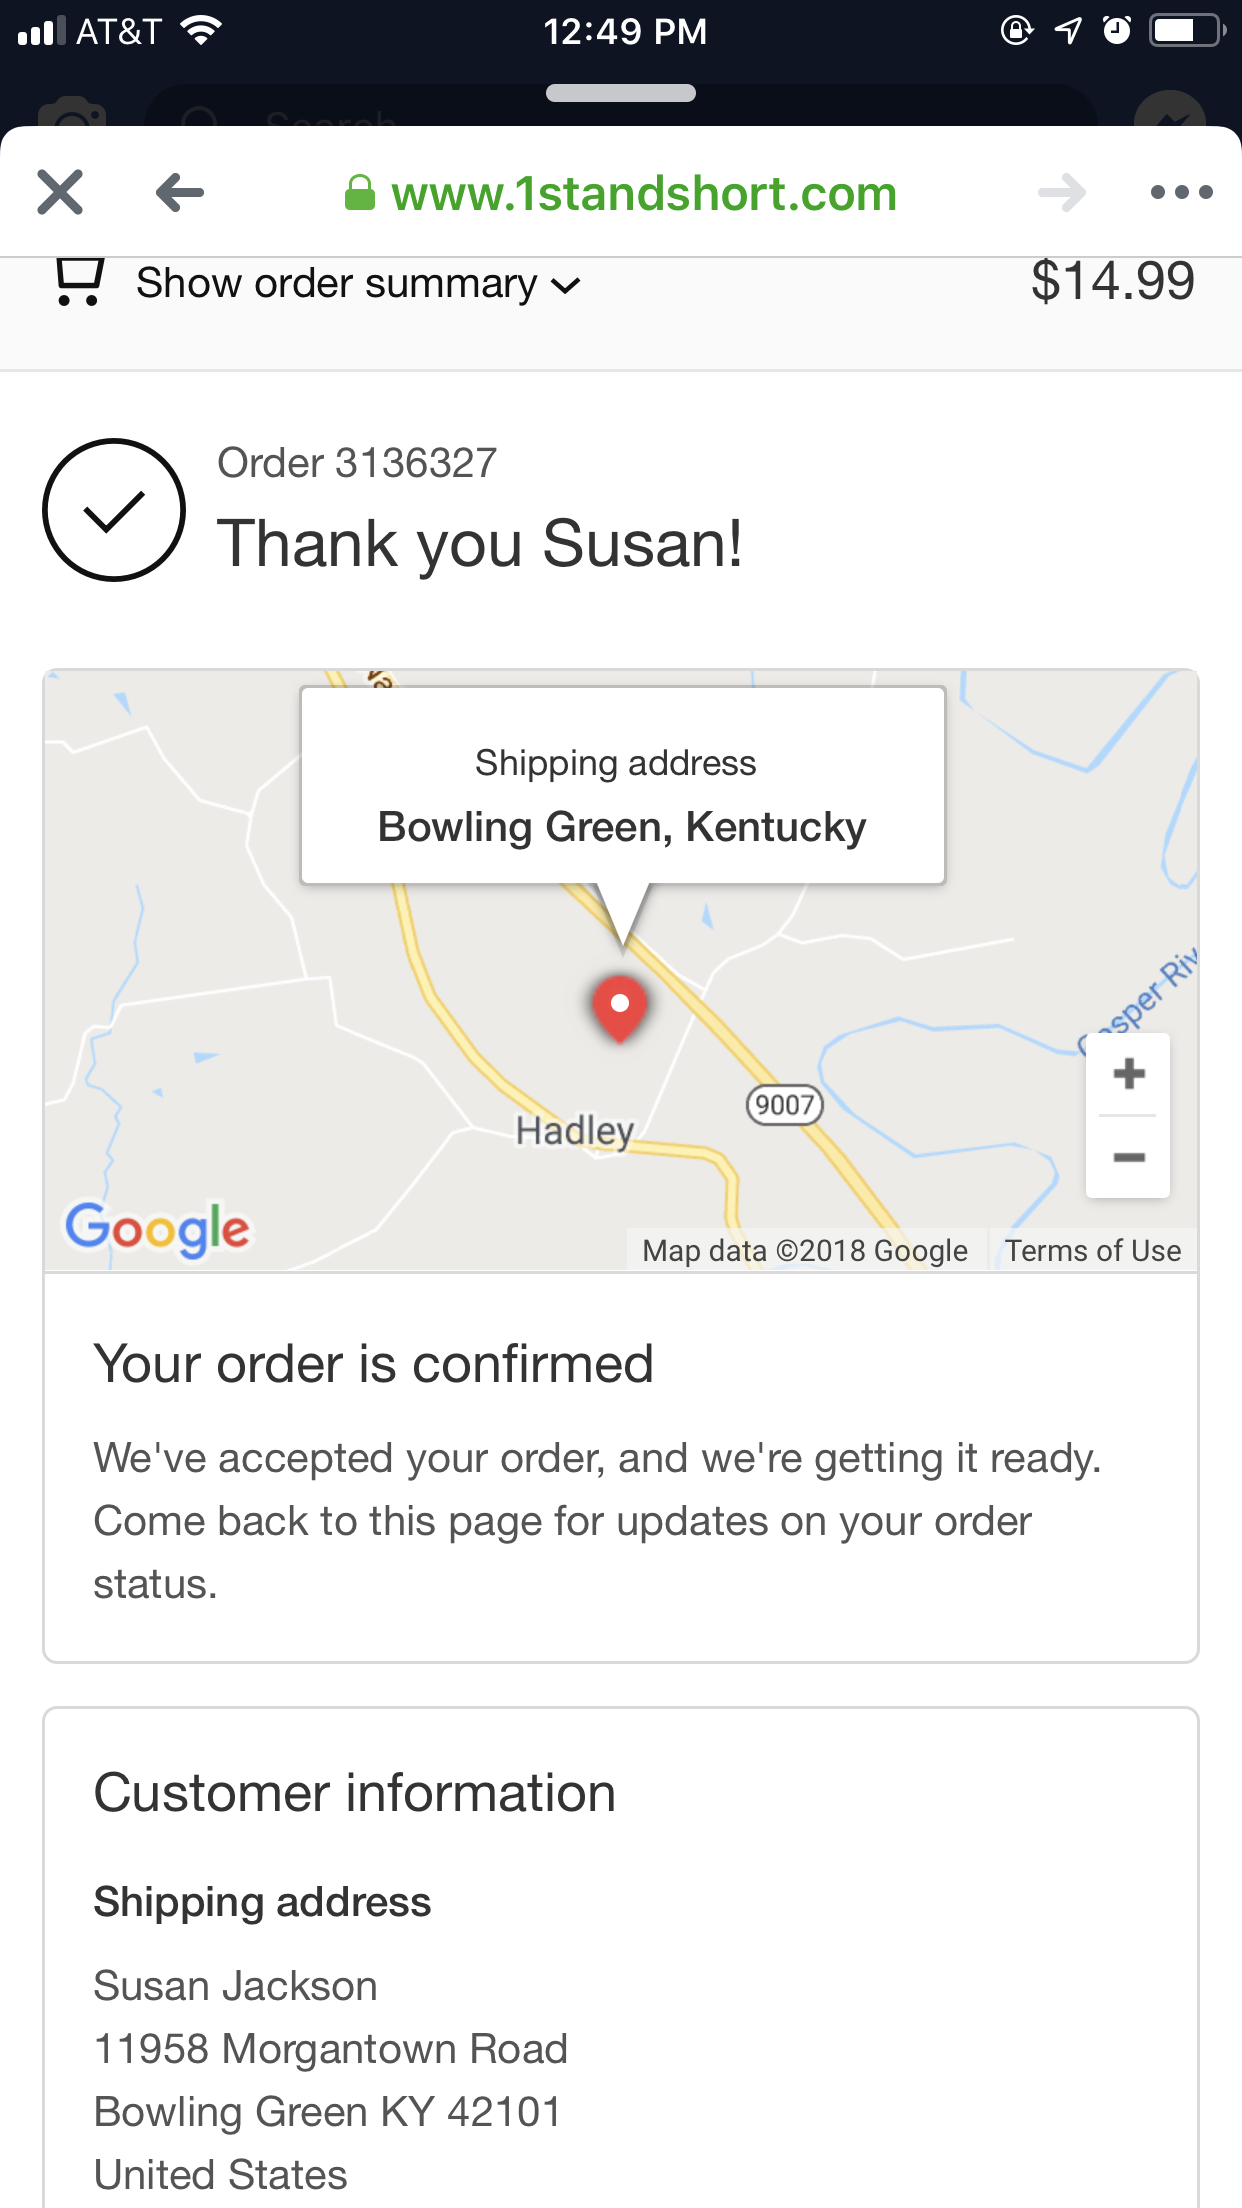Screen dimensions: 1242x2208
Task: Tap the Bowling Green, Kentucky shipping popup
Action: pyautogui.click(x=623, y=786)
